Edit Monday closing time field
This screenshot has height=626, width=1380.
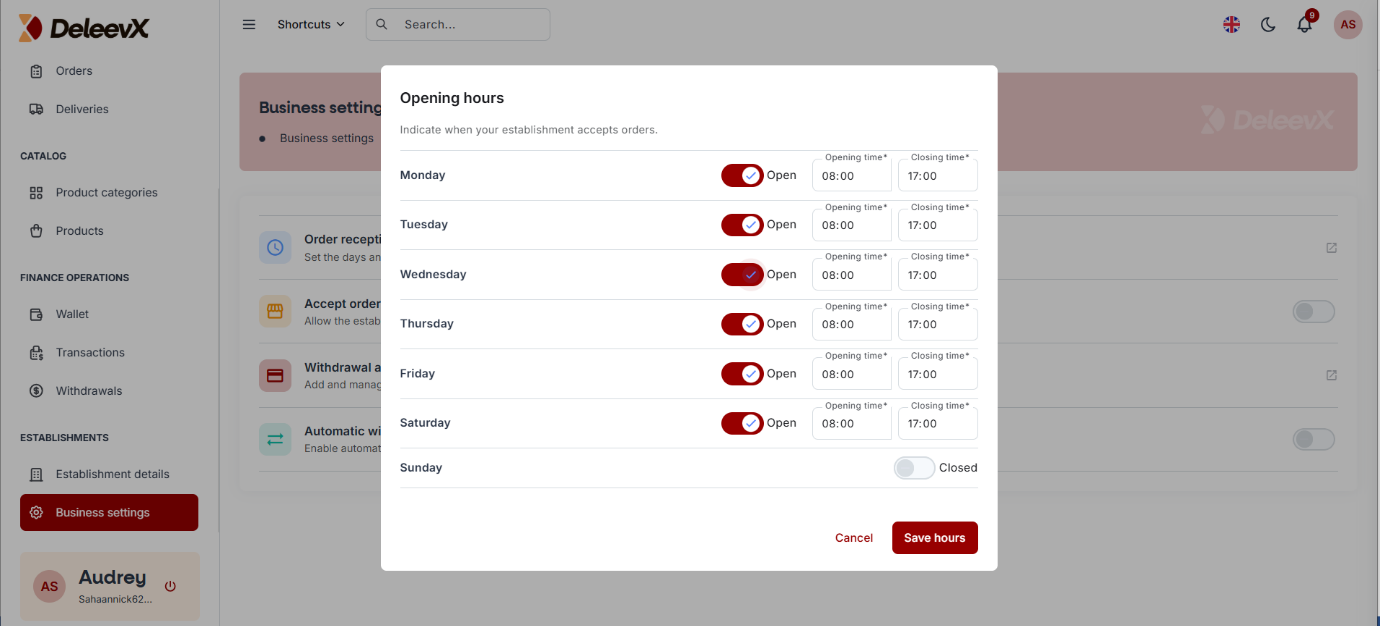click(x=938, y=175)
